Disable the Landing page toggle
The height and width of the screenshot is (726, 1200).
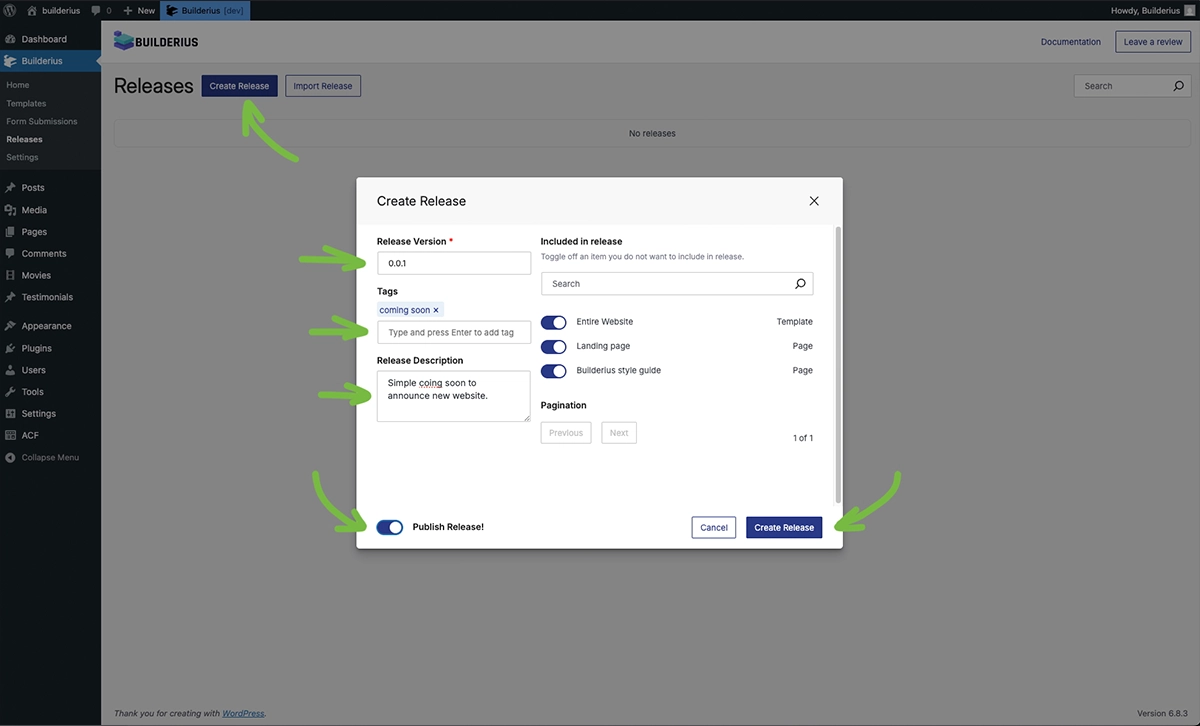553,346
